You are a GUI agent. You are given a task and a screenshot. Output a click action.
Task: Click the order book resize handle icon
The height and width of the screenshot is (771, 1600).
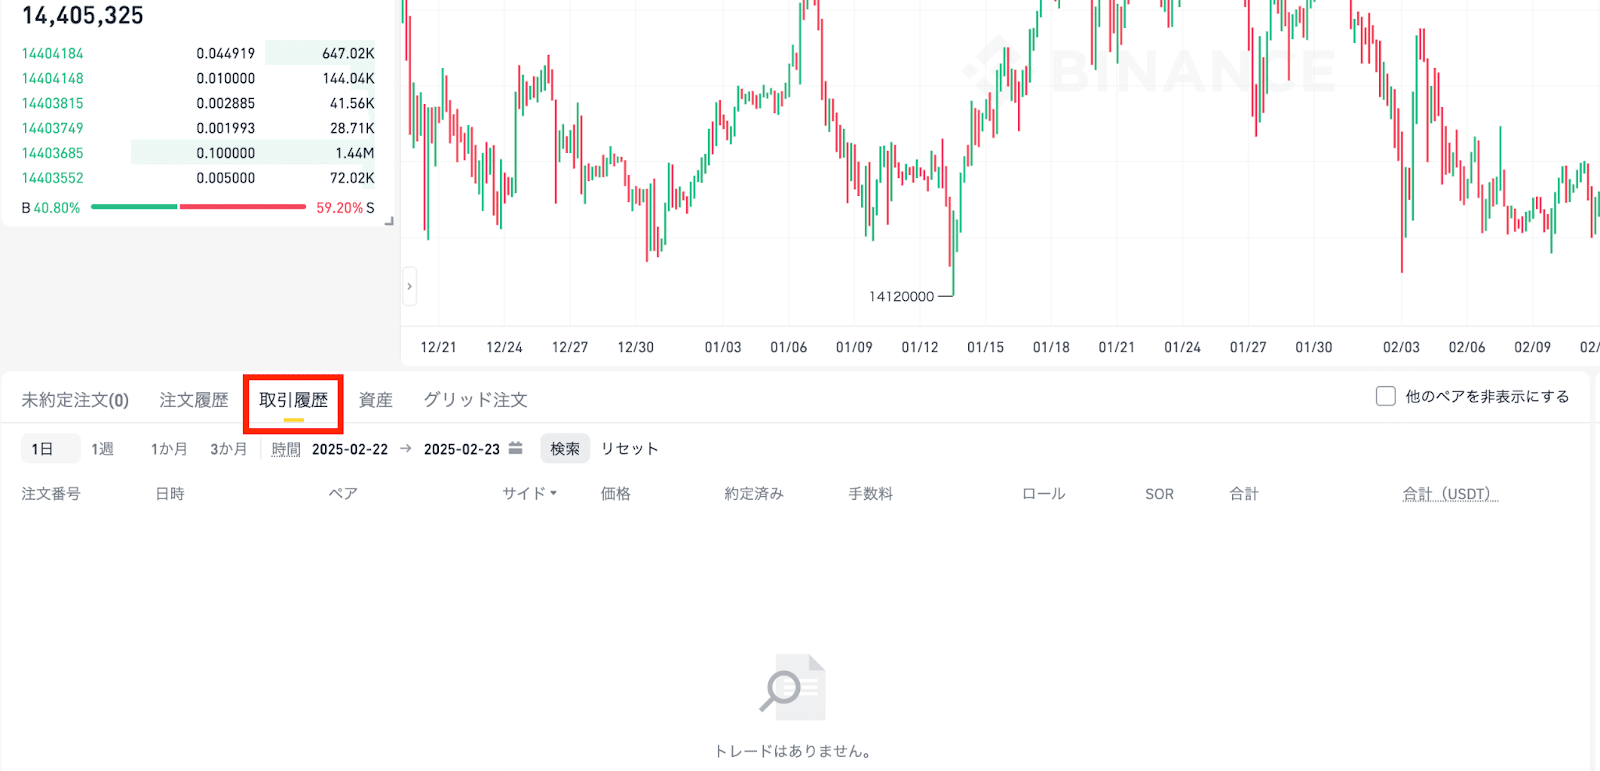pos(389,221)
